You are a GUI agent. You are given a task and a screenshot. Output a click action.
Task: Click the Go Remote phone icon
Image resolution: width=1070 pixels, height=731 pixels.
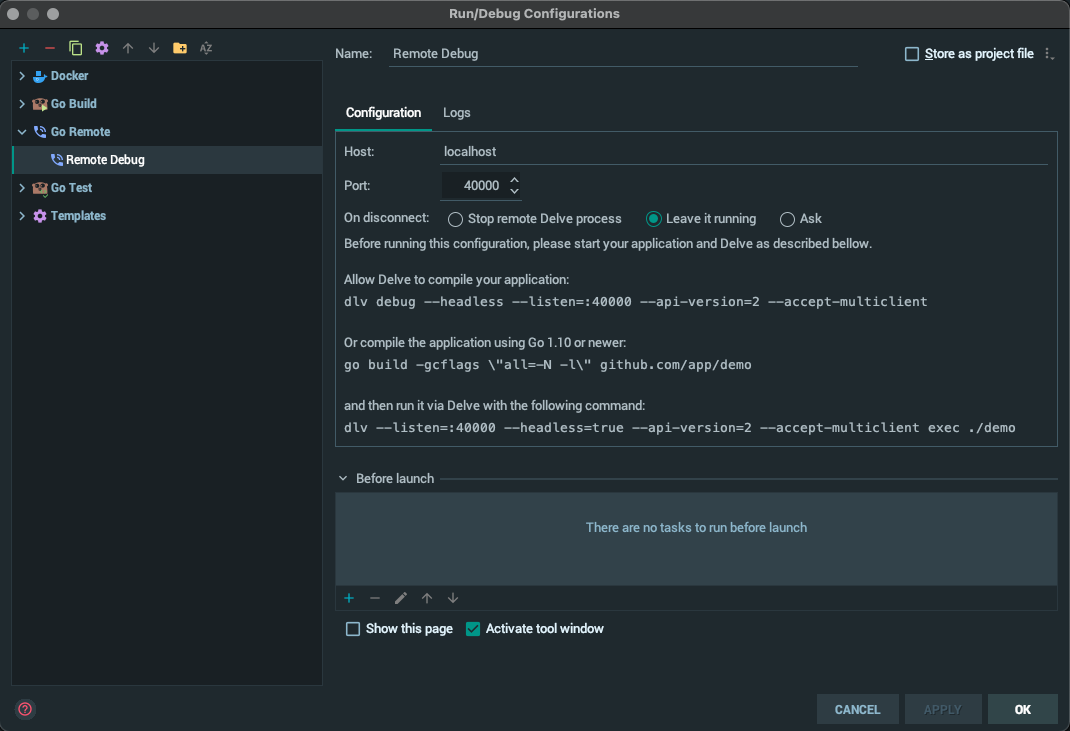coord(40,132)
